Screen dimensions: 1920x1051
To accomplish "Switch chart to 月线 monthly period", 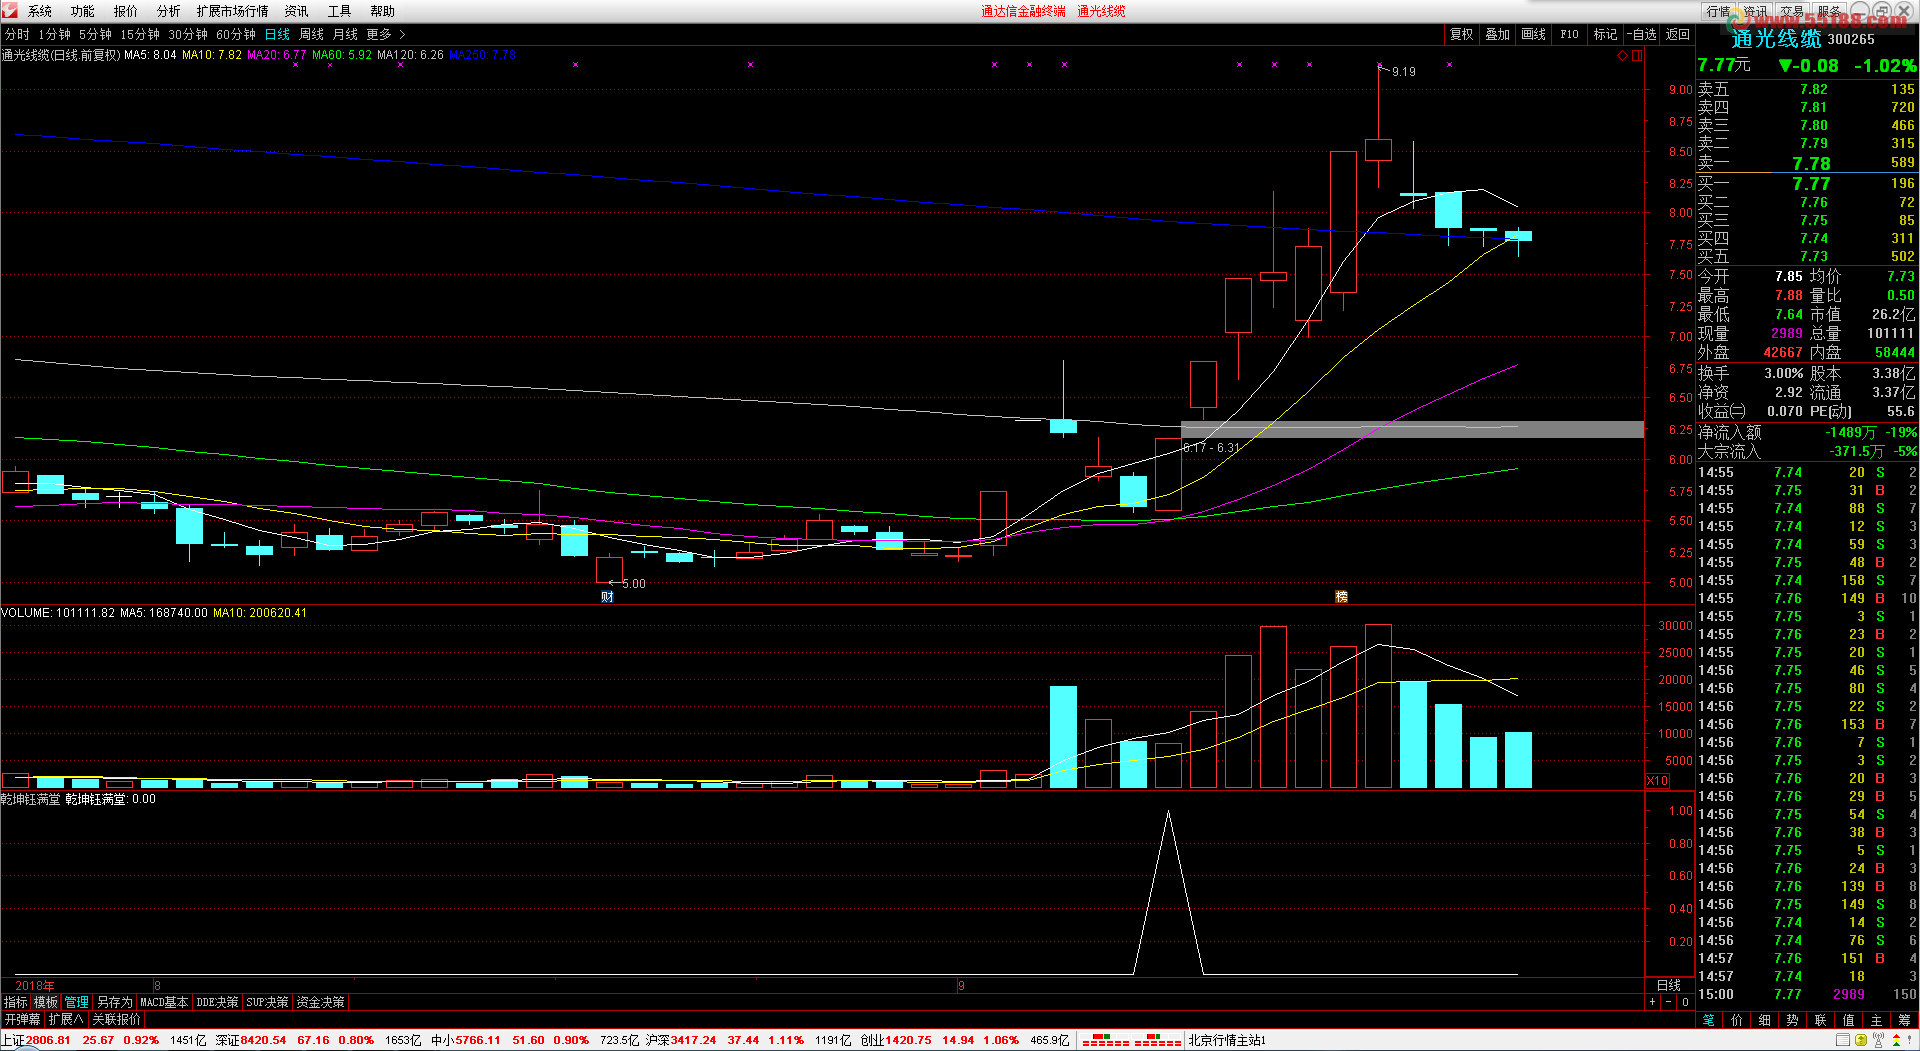I will pos(345,34).
